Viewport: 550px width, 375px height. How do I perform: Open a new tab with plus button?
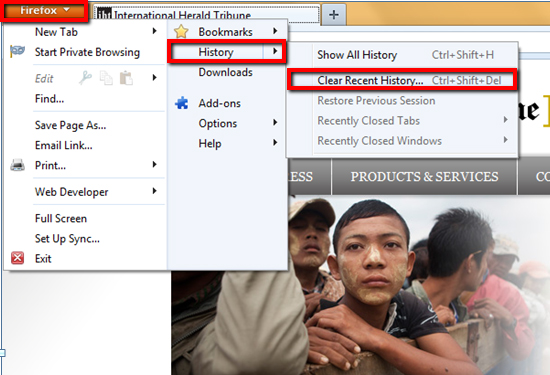point(334,15)
